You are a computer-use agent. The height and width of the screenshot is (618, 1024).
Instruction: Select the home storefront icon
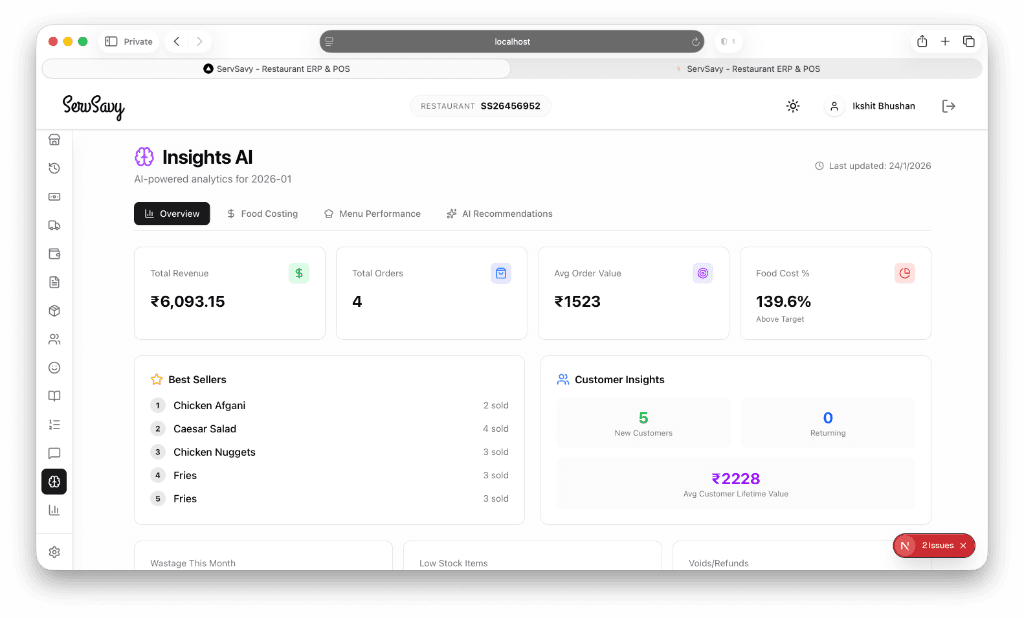click(54, 140)
